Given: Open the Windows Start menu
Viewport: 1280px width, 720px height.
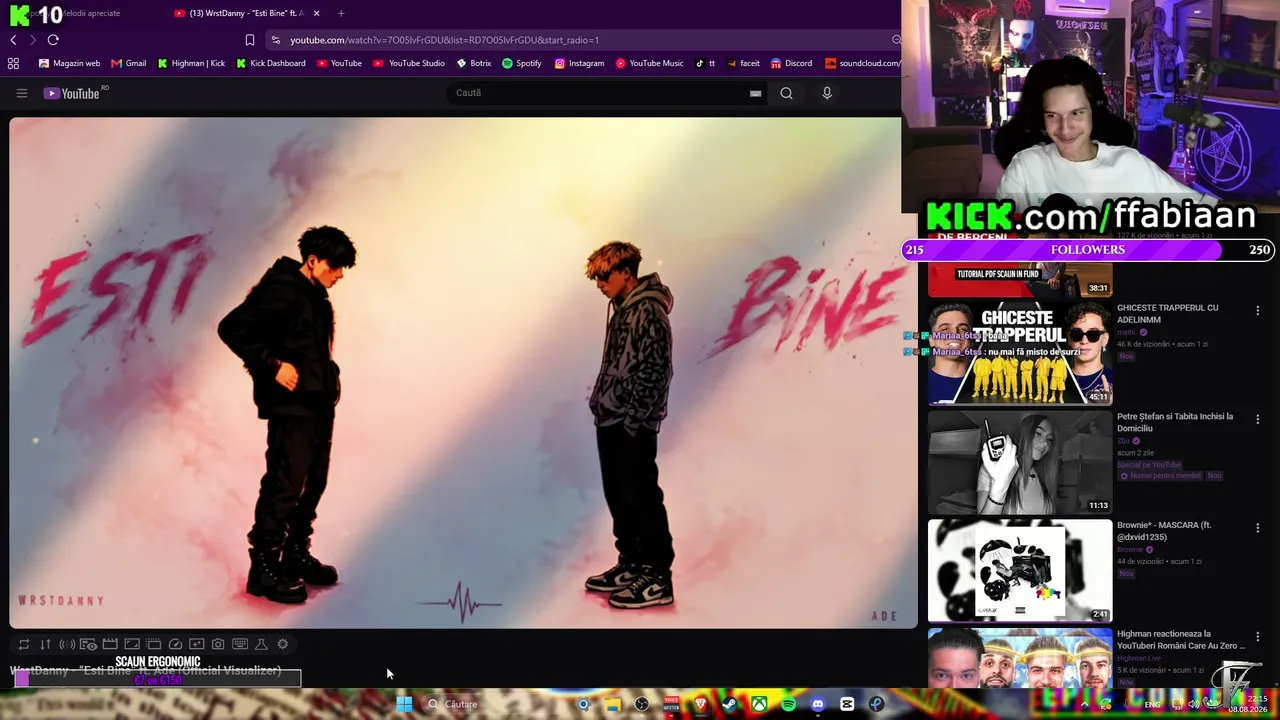Looking at the screenshot, I should pyautogui.click(x=404, y=704).
